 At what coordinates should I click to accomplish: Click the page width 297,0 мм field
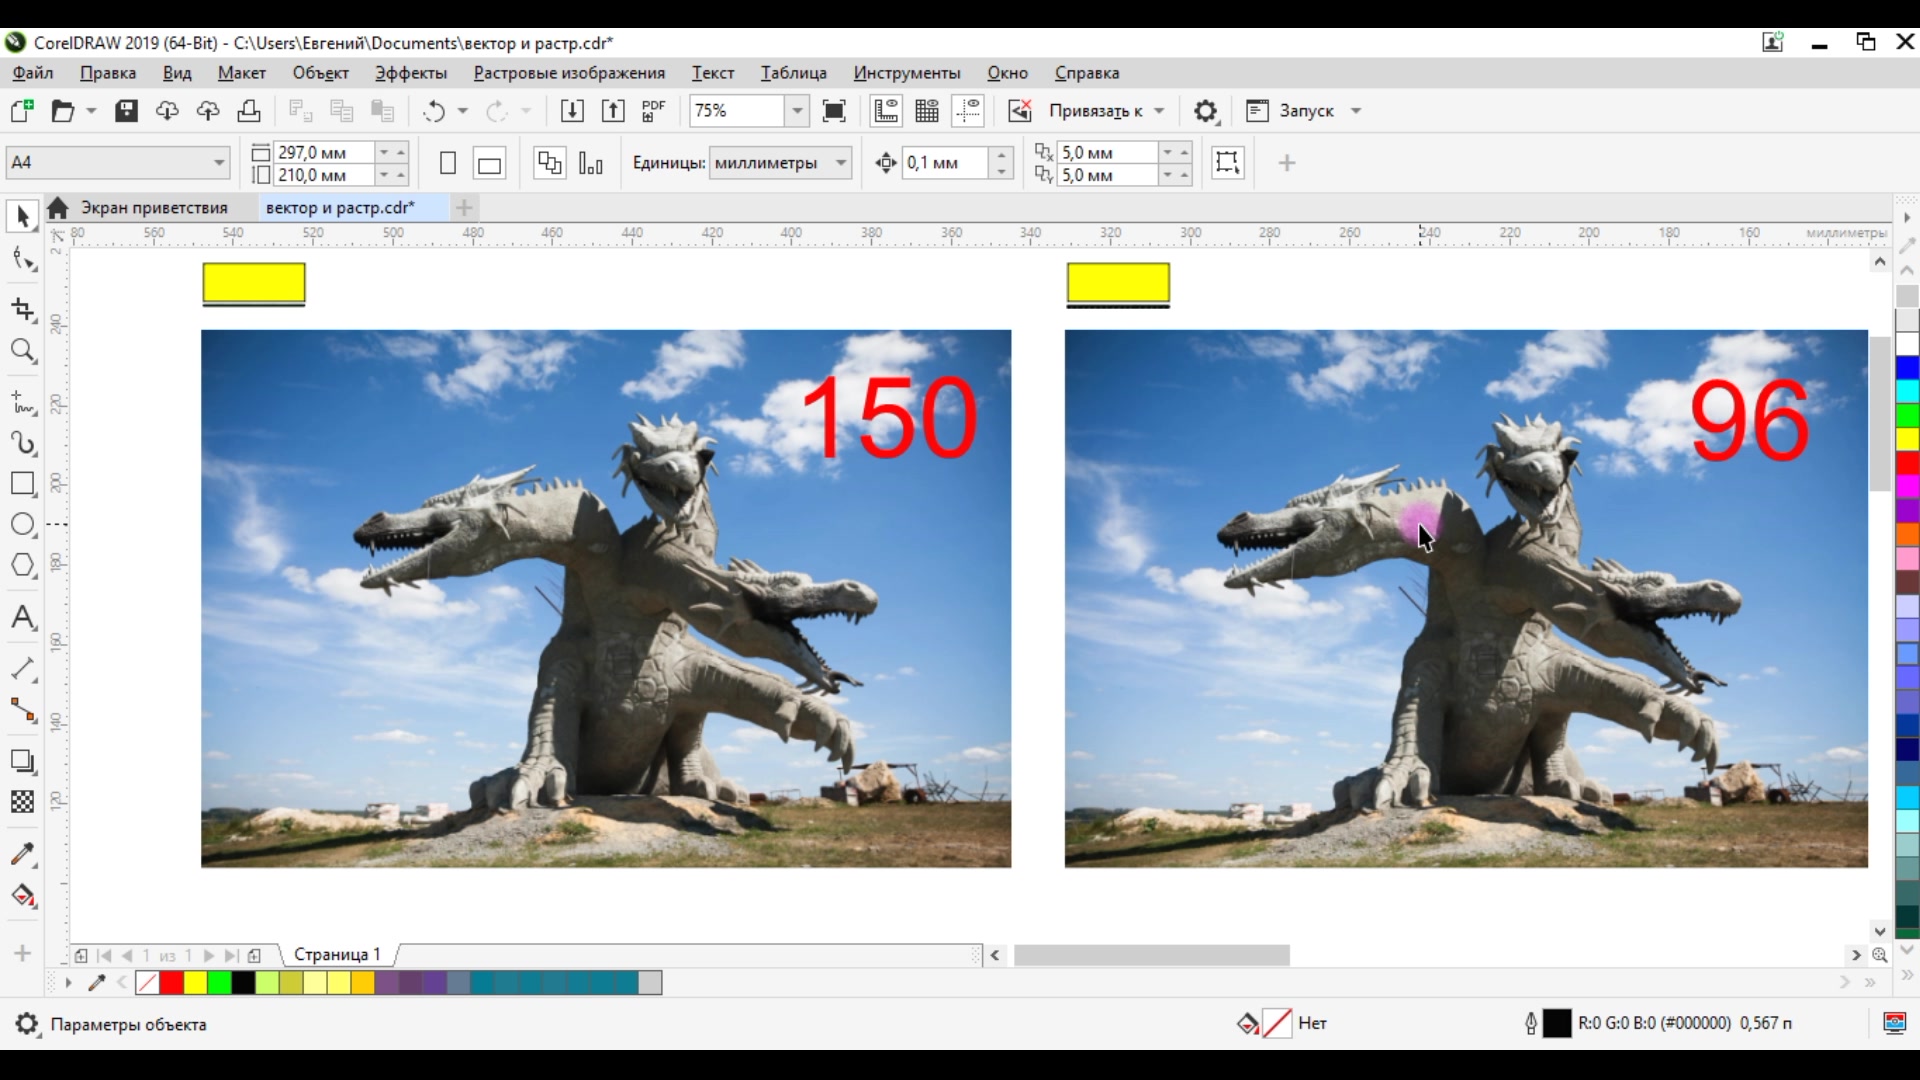pos(323,152)
